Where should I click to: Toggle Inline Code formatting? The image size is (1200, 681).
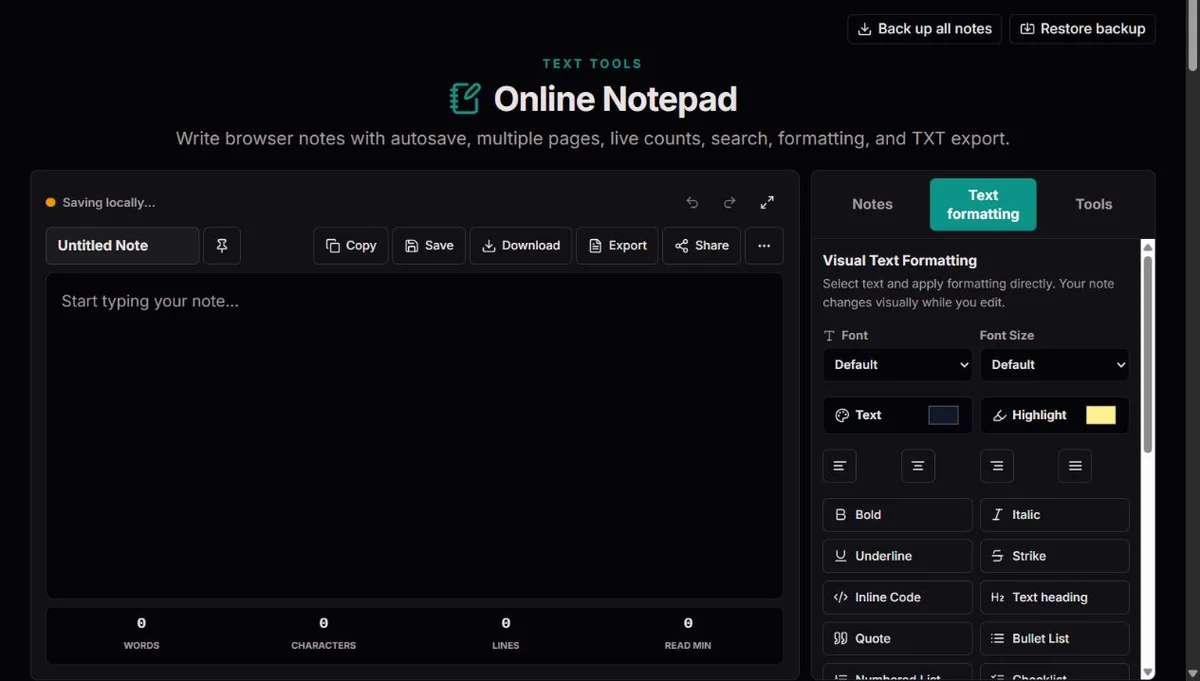click(x=897, y=597)
